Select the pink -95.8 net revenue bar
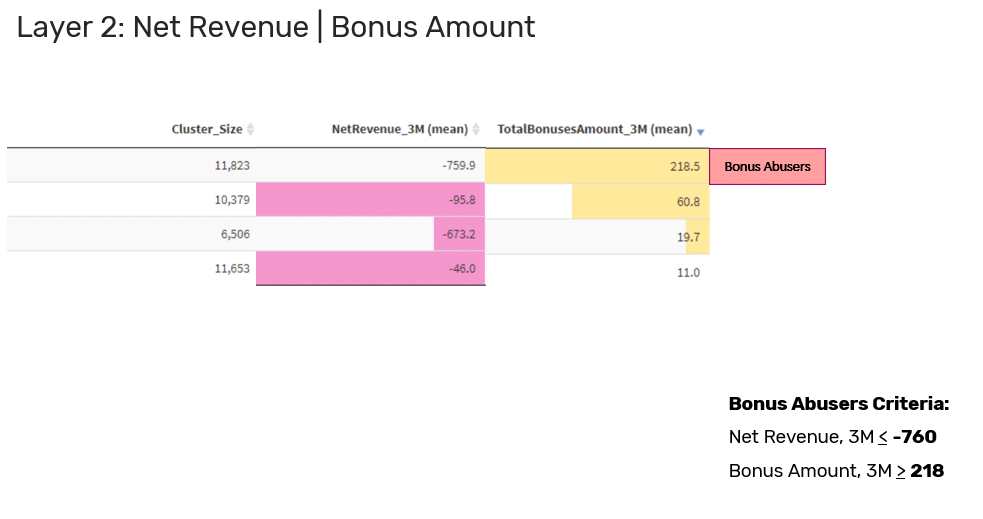The image size is (983, 519). coord(370,202)
